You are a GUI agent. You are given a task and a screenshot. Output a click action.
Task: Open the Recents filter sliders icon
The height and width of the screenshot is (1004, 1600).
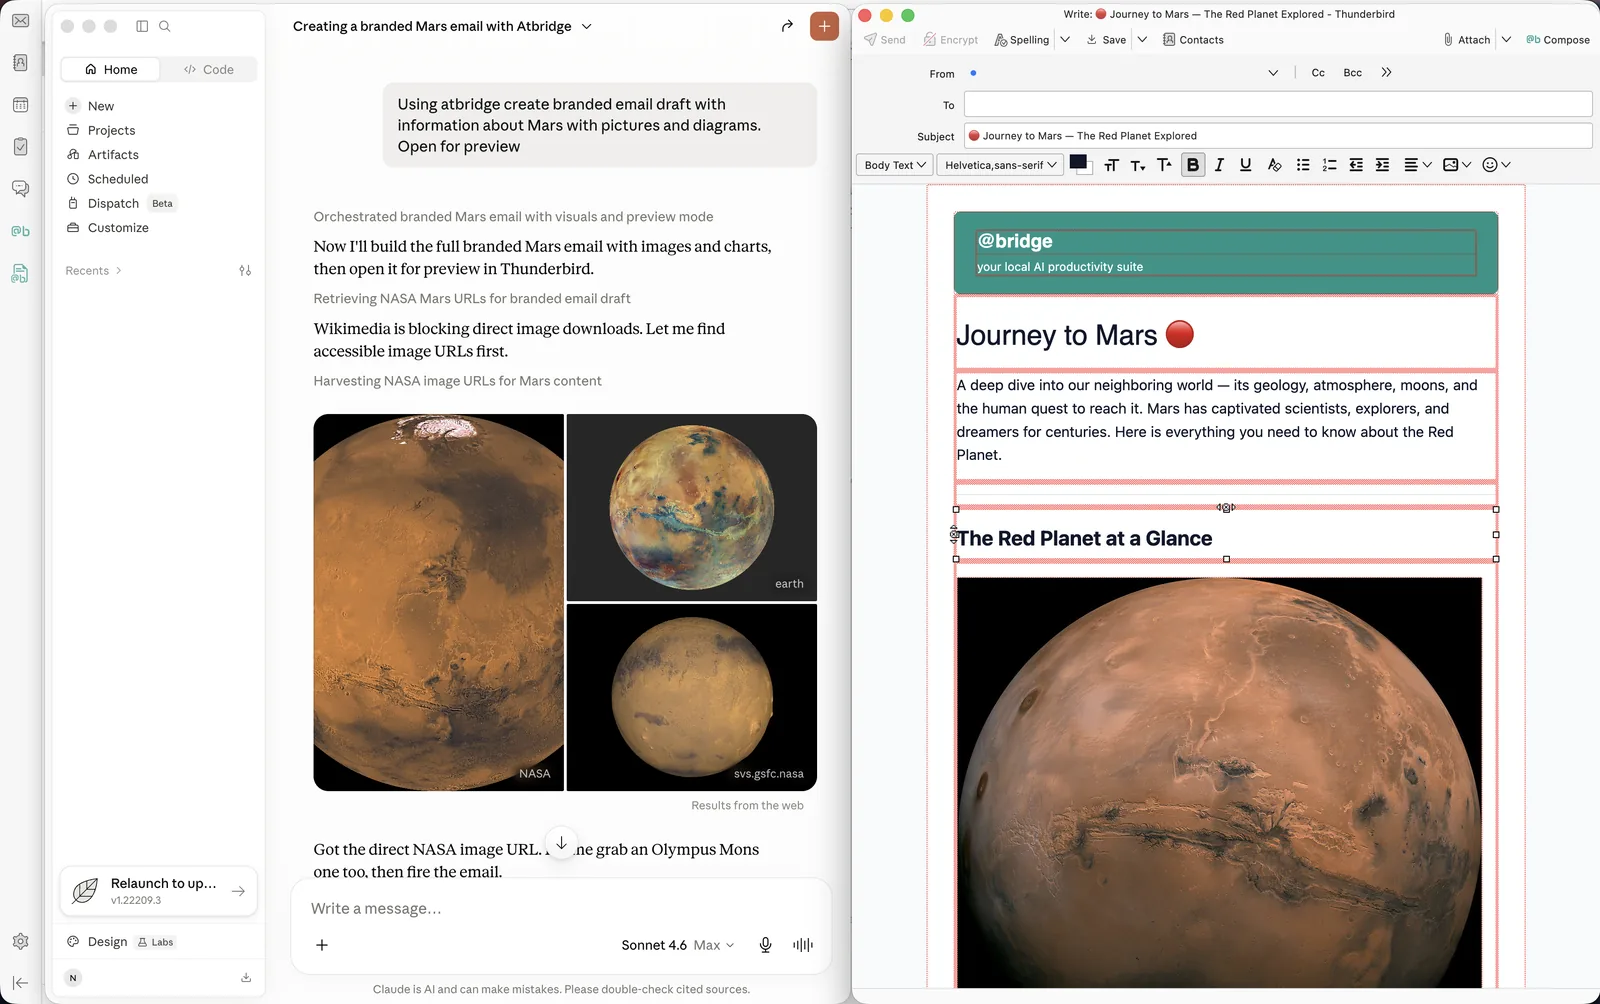tap(245, 271)
